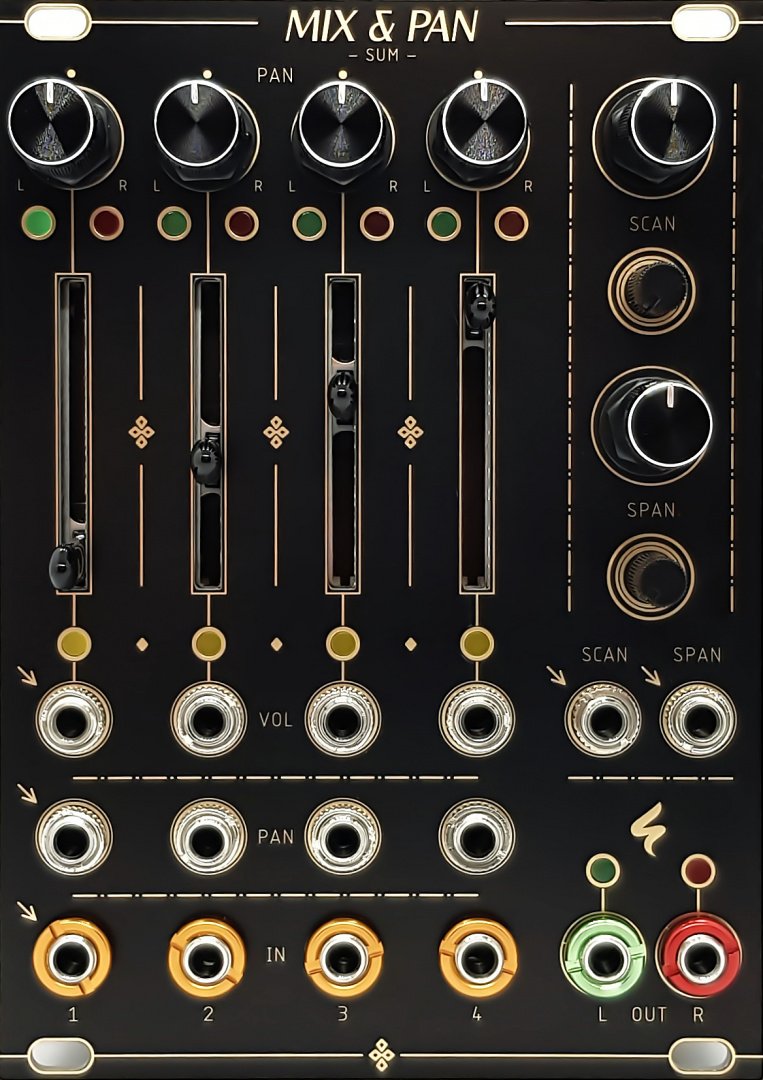Click the SPAN CV input jack
This screenshot has width=763, height=1080.
698,719
